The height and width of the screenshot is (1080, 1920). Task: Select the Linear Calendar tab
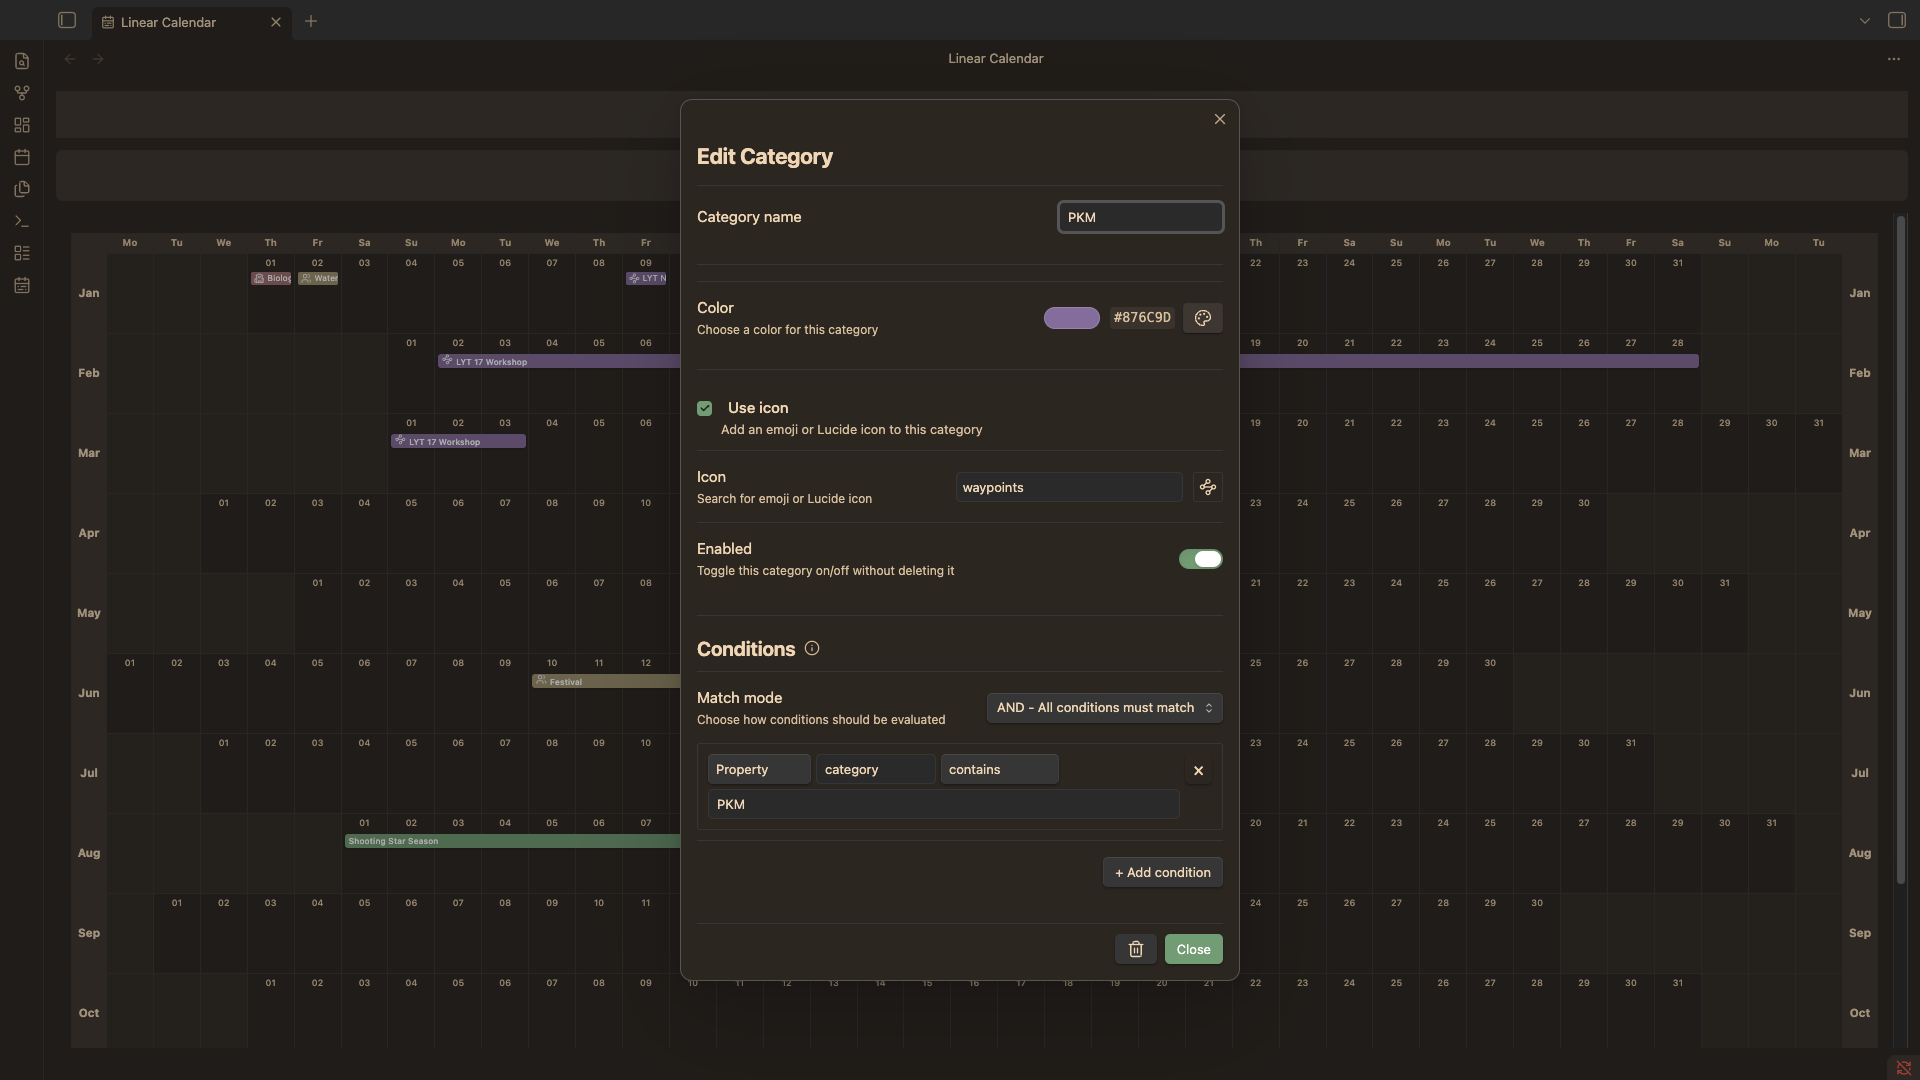point(192,22)
